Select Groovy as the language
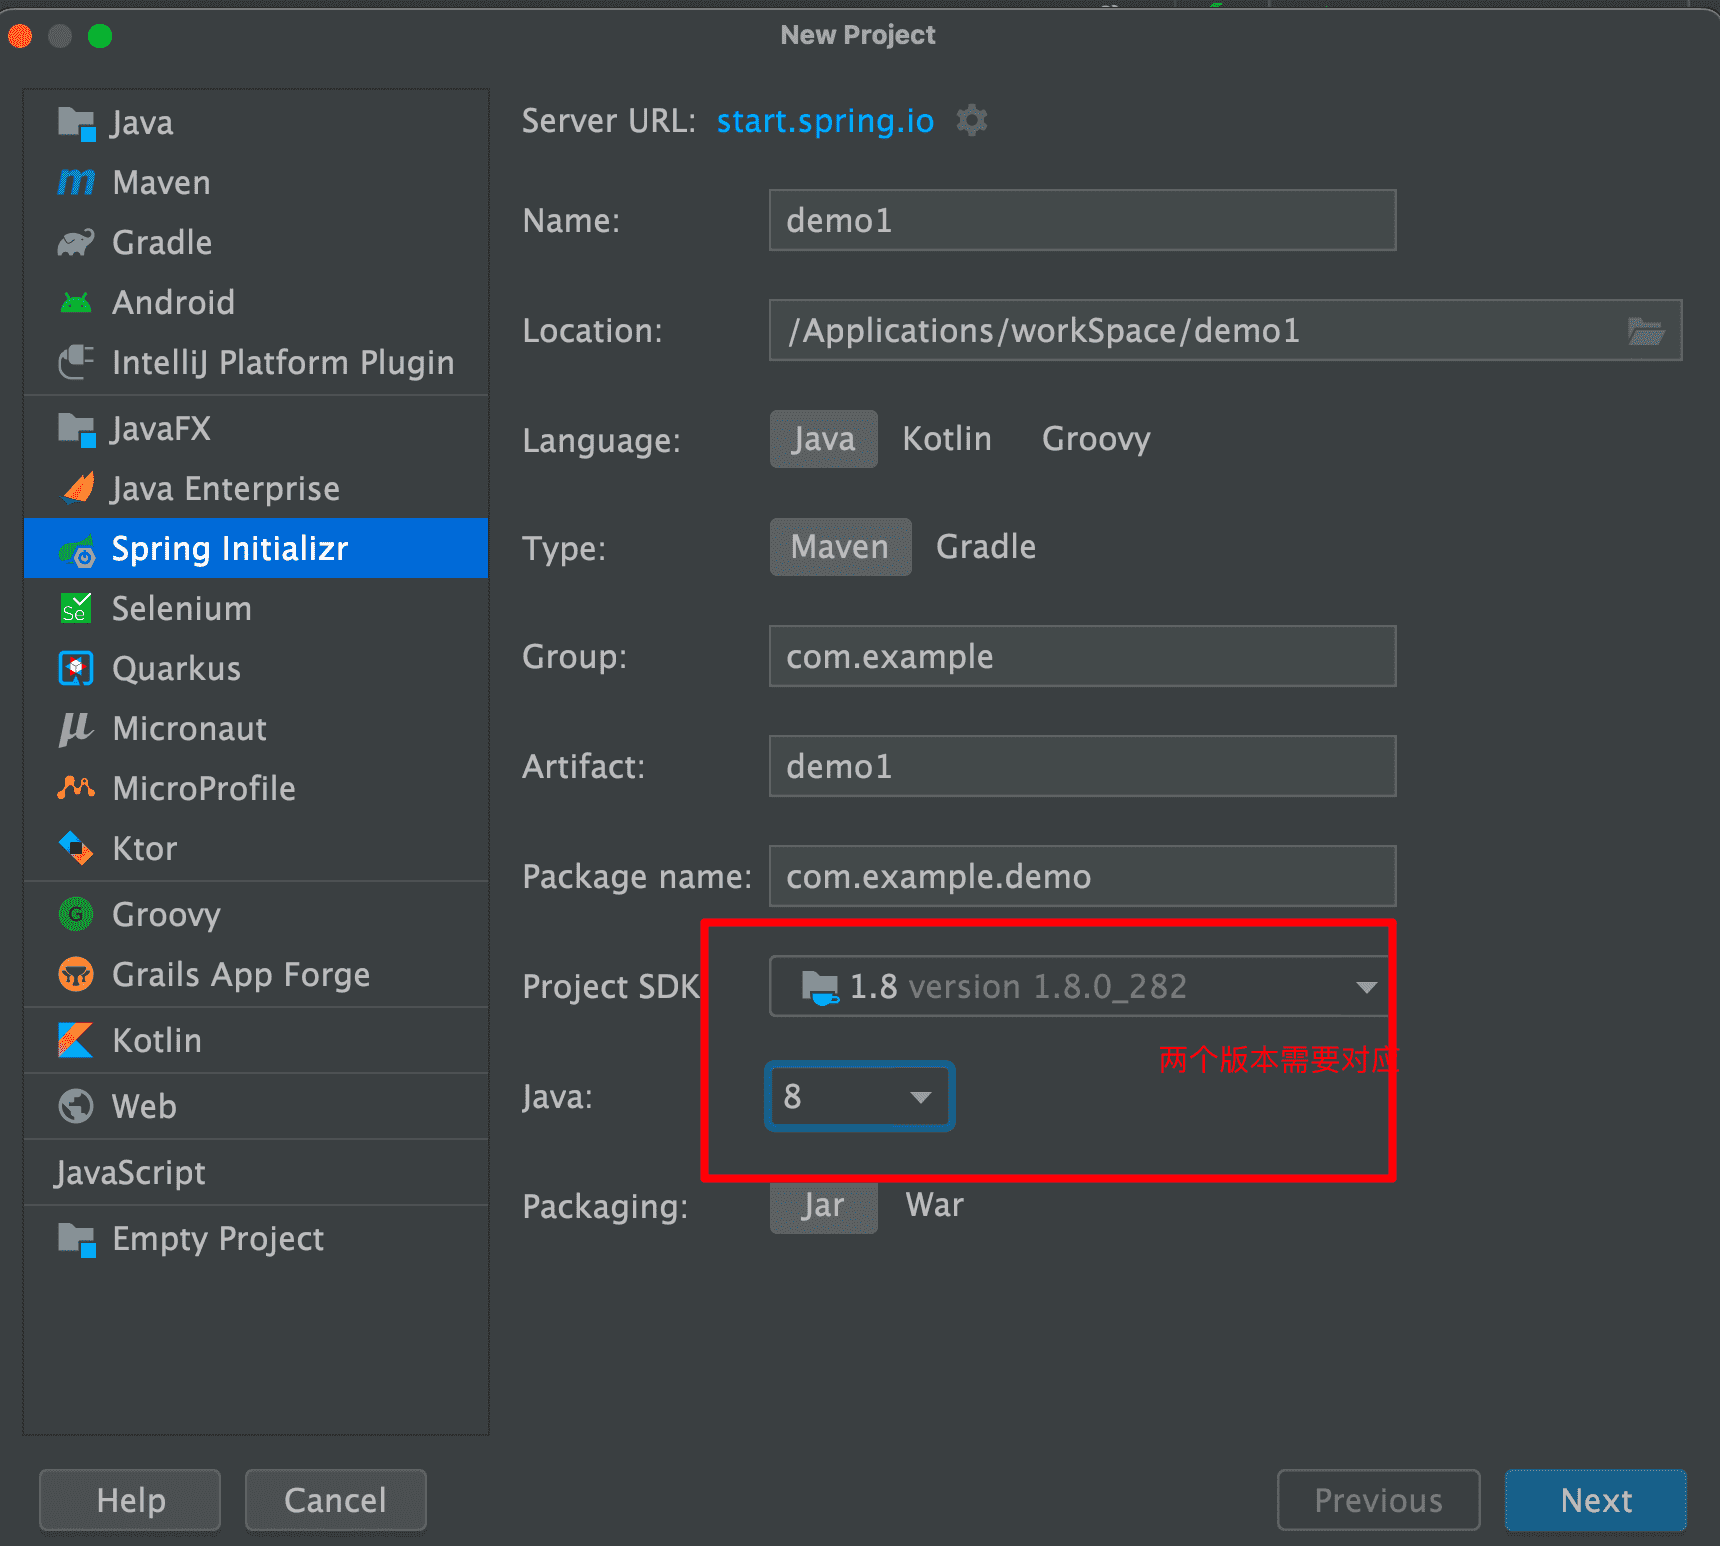Image resolution: width=1720 pixels, height=1546 pixels. 1096,439
